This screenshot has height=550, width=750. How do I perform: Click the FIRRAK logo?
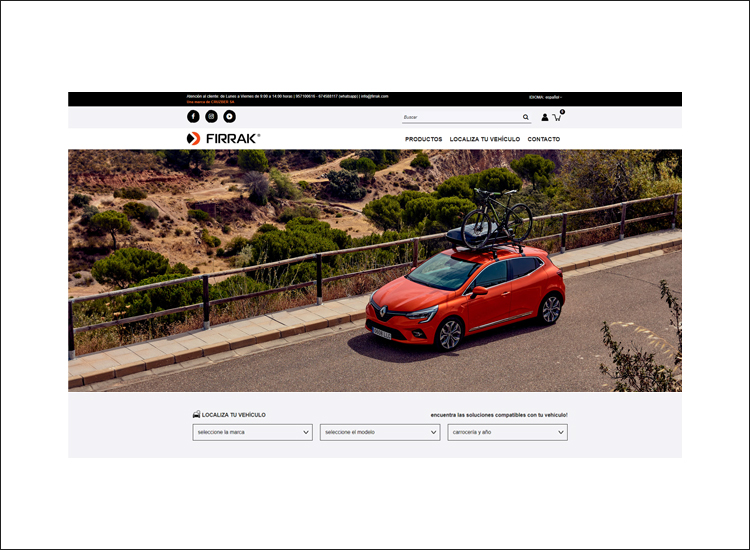(223, 138)
